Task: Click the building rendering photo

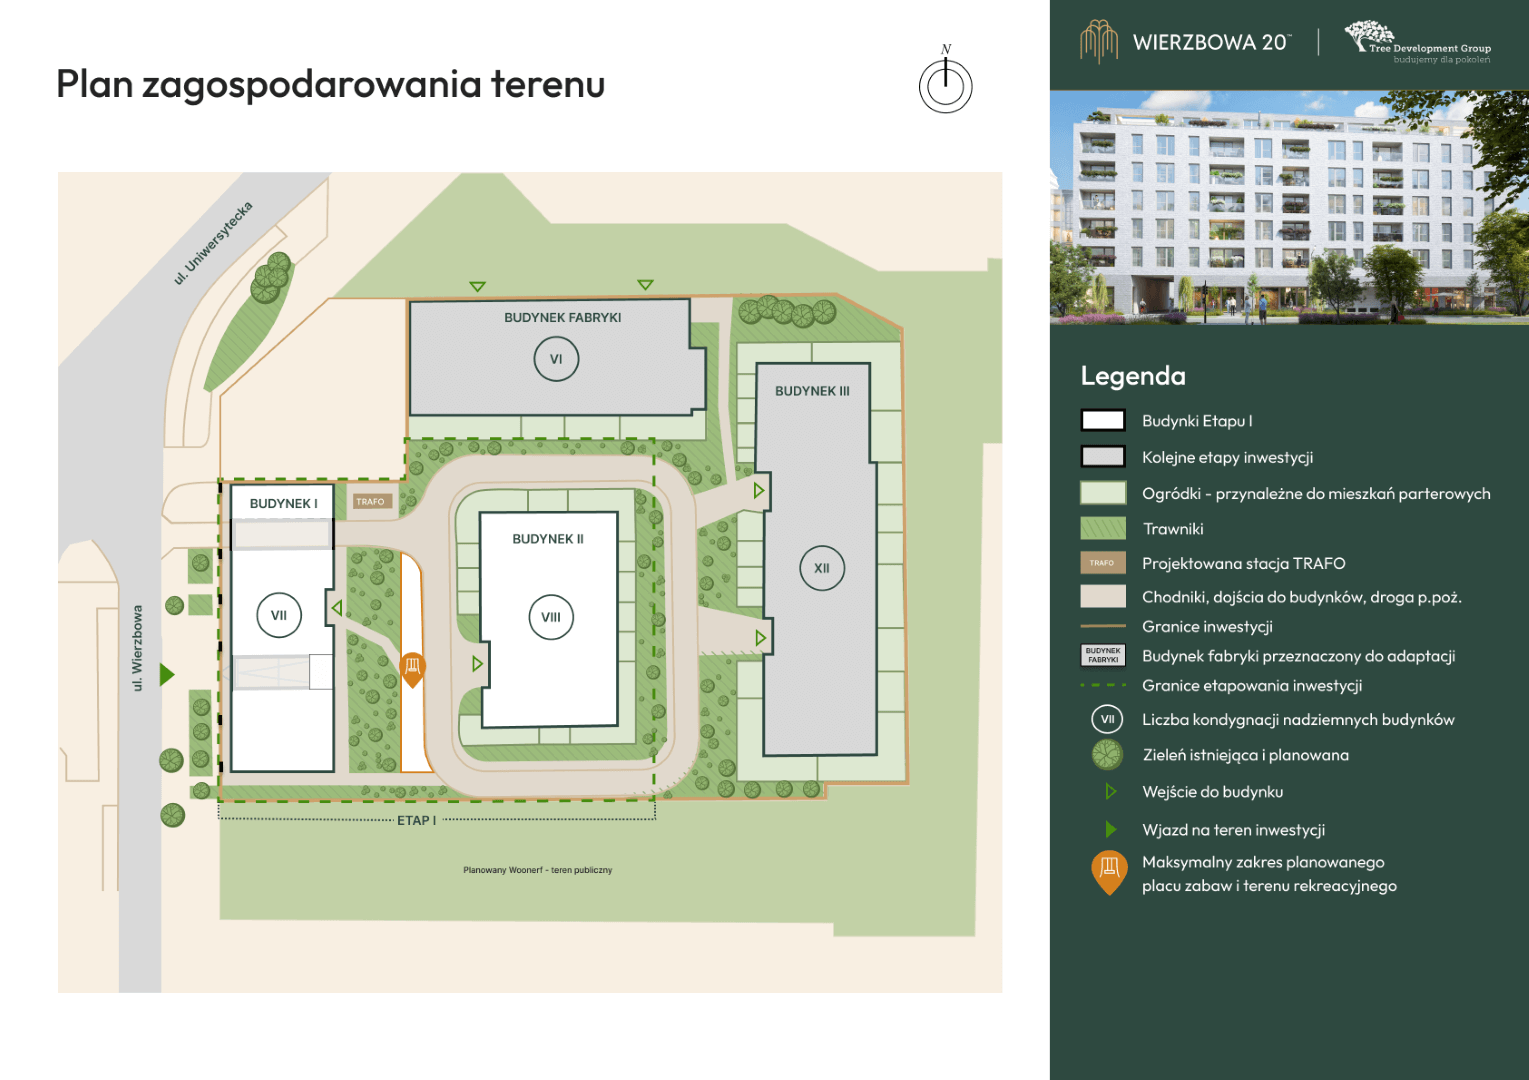Action: click(x=1288, y=208)
